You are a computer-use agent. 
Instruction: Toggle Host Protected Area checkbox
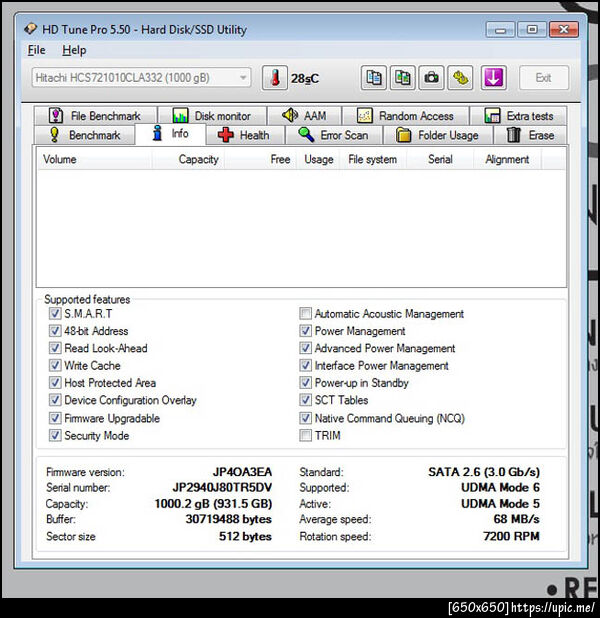point(55,383)
